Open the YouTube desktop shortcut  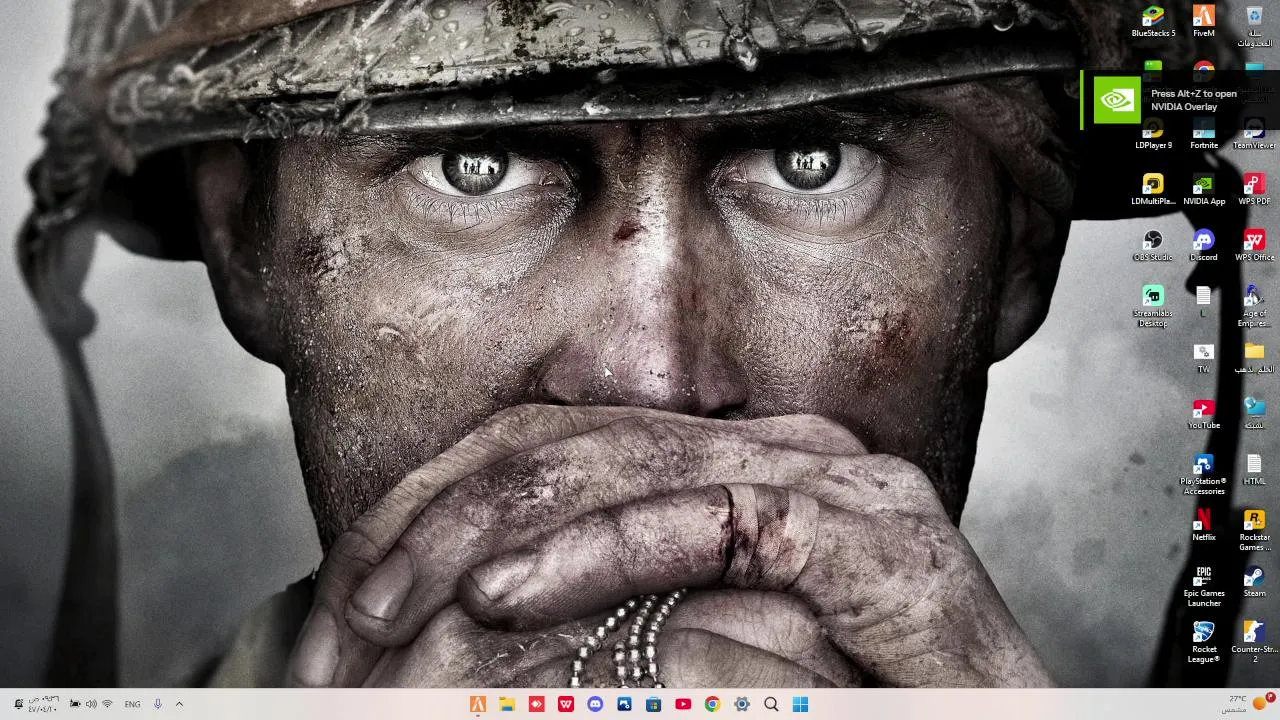click(x=1204, y=413)
